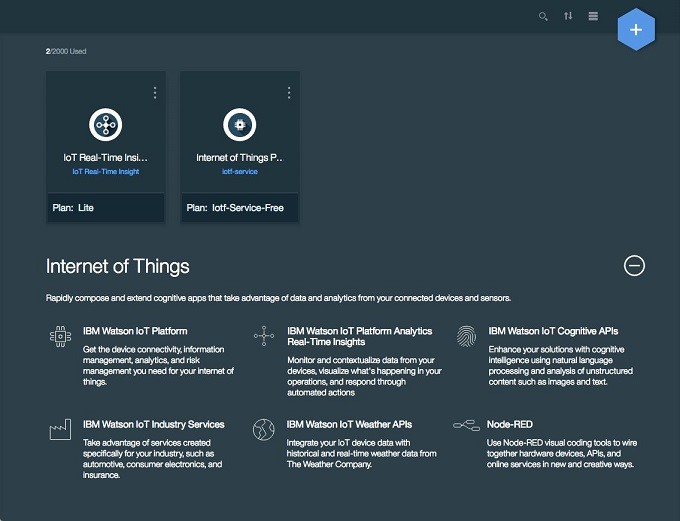Image resolution: width=680 pixels, height=521 pixels.
Task: Click the IBM Watson IoT Platform chip icon
Action: point(60,336)
